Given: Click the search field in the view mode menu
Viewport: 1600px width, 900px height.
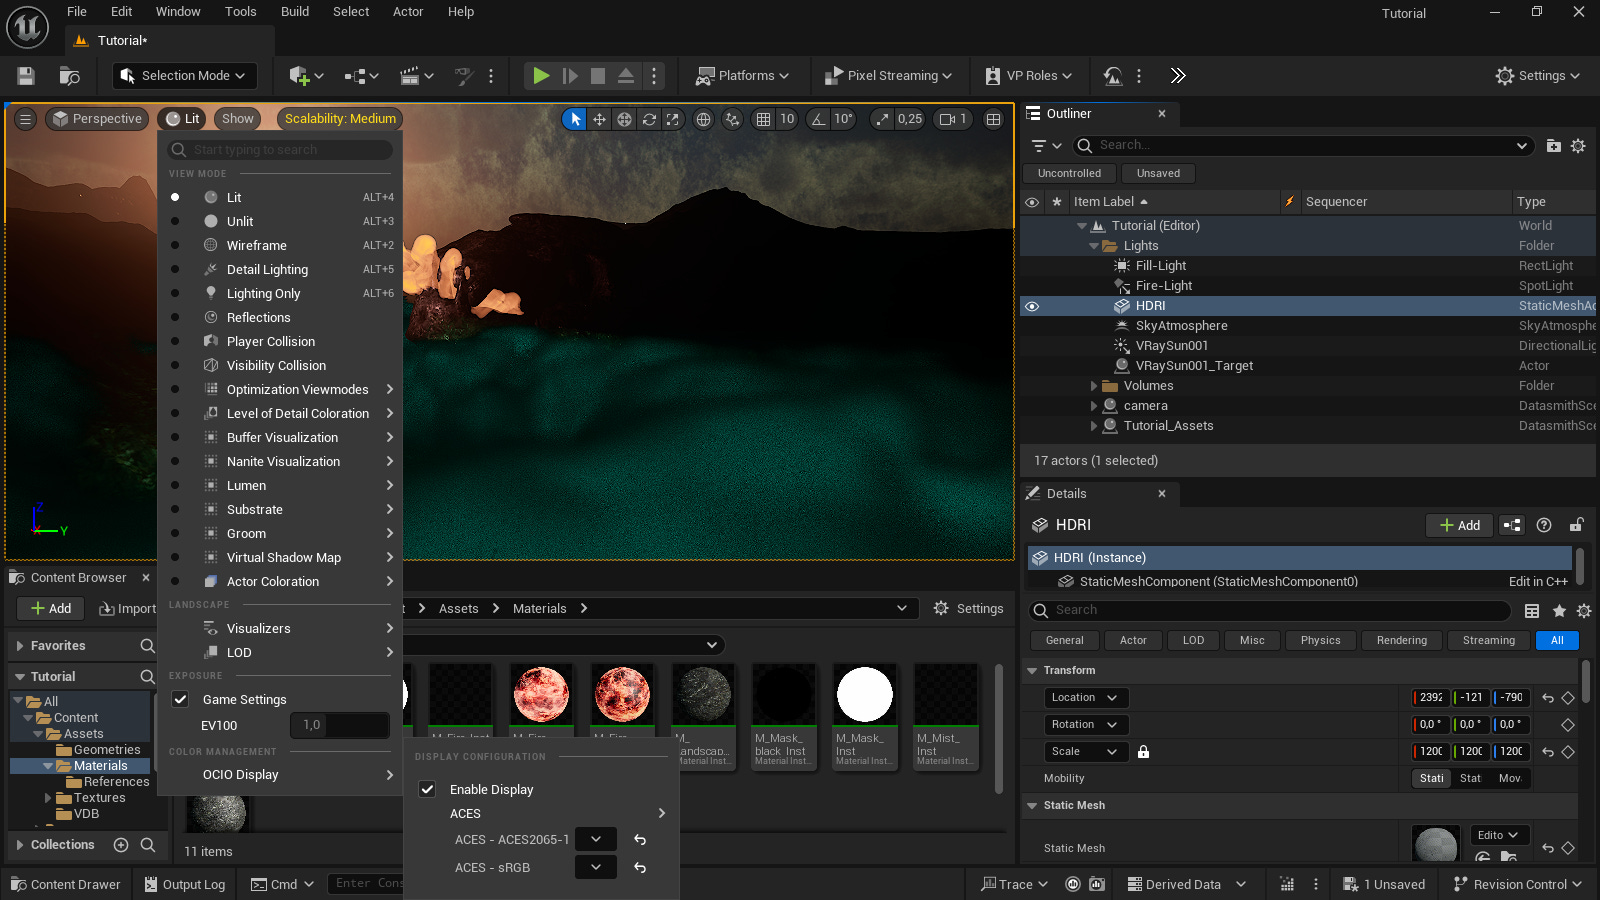Looking at the screenshot, I should click(x=281, y=150).
